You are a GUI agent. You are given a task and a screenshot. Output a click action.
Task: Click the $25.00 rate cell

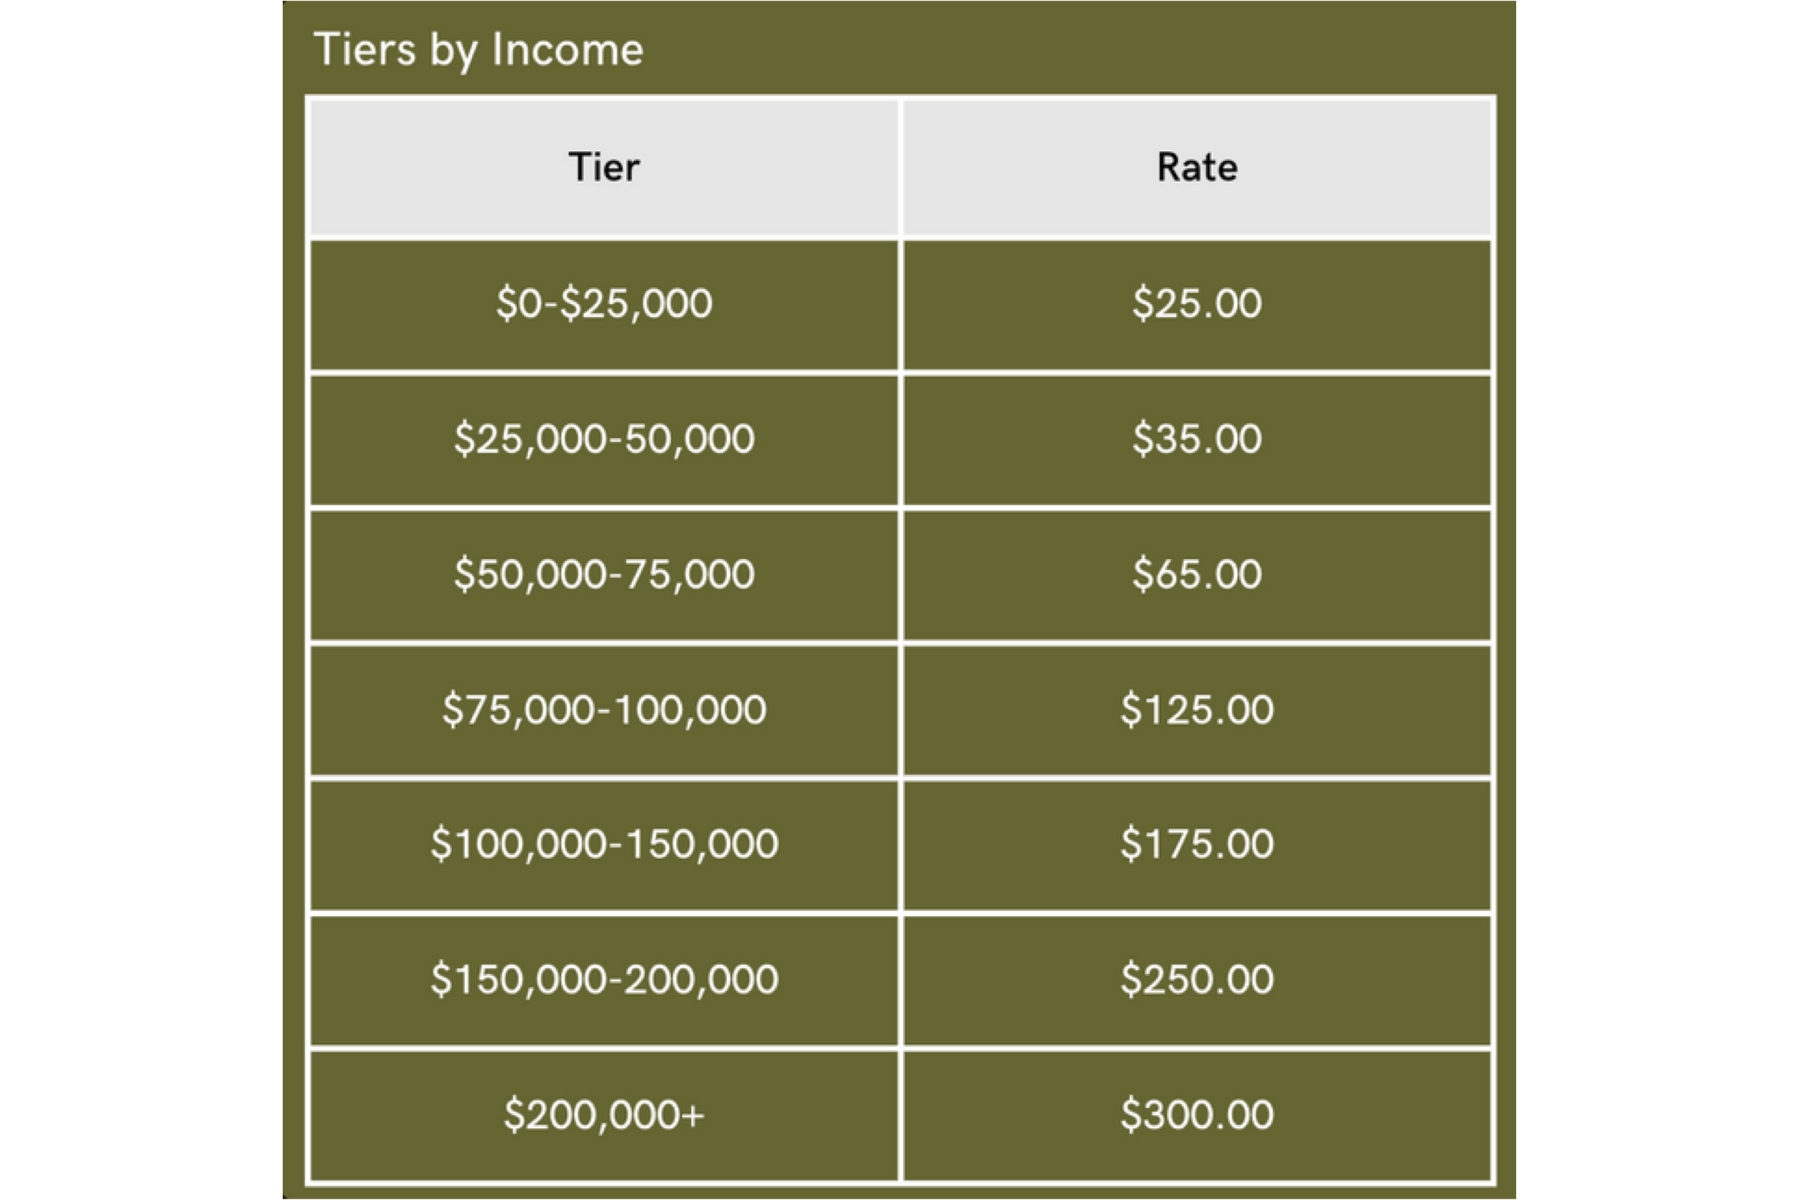[1197, 303]
